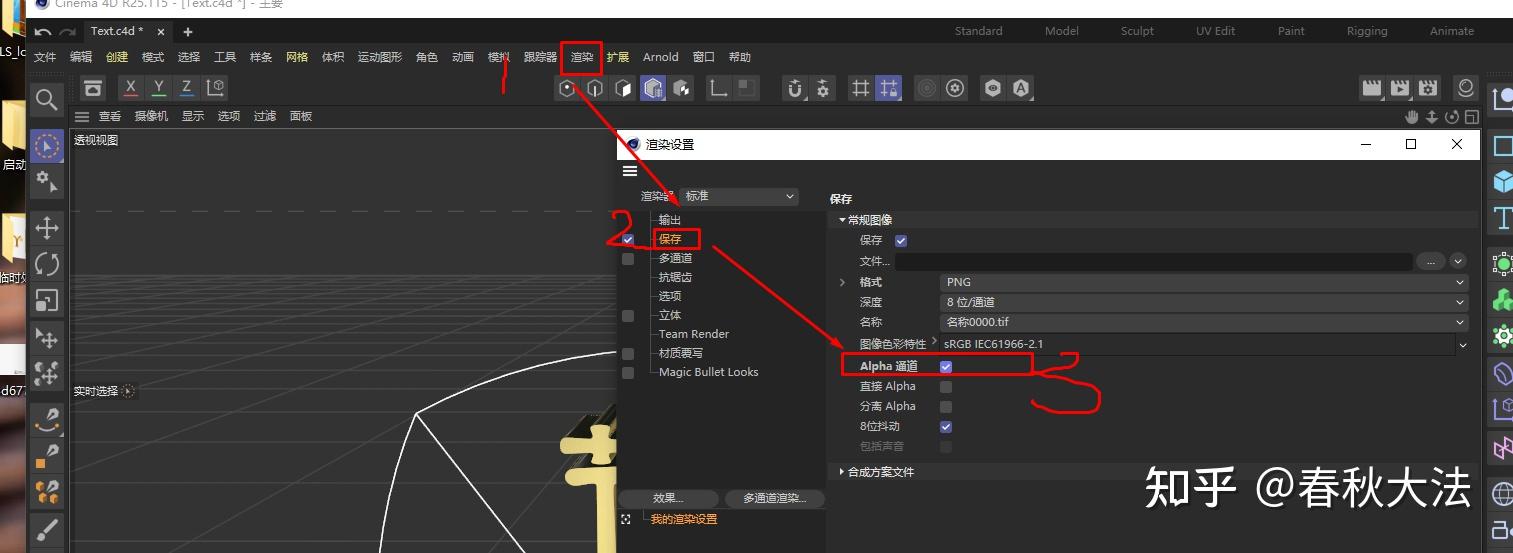The height and width of the screenshot is (553, 1513).
Task: Enable the Magic Bullet Looks checkbox
Action: 628,373
